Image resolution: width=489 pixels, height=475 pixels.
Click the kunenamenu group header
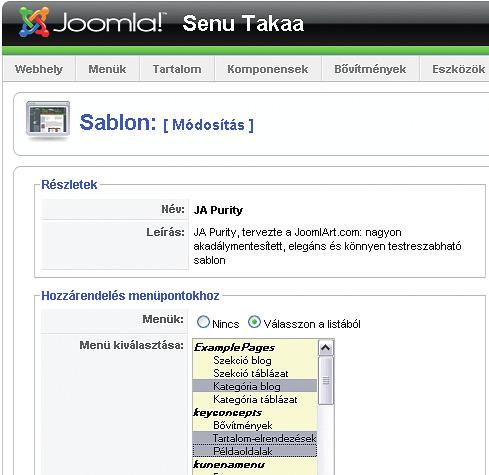(229, 464)
